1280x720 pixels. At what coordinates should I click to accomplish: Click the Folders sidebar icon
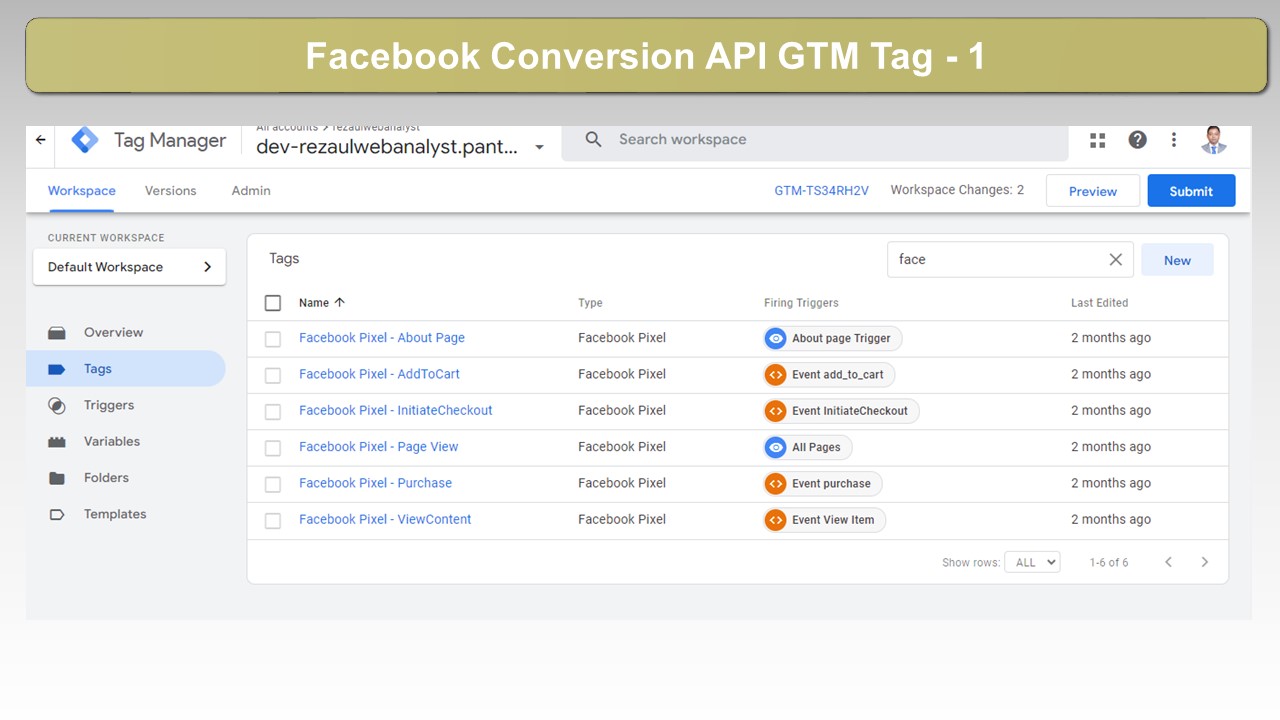(x=57, y=478)
